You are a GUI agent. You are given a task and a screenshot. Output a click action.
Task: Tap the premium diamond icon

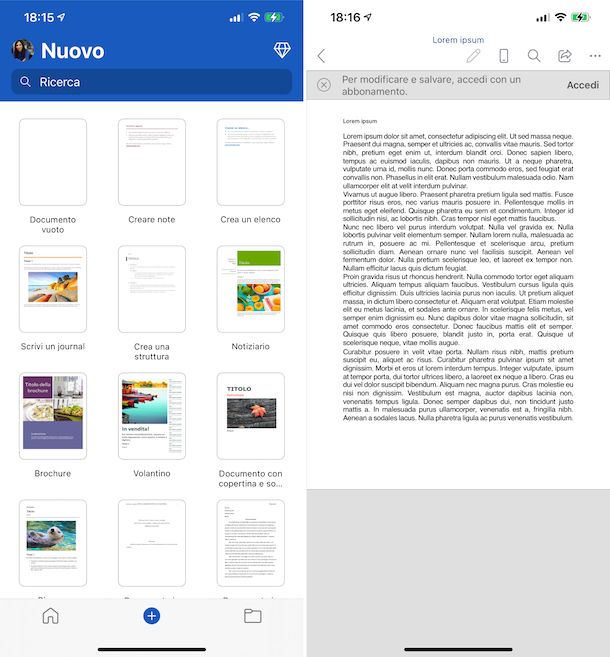coord(282,50)
